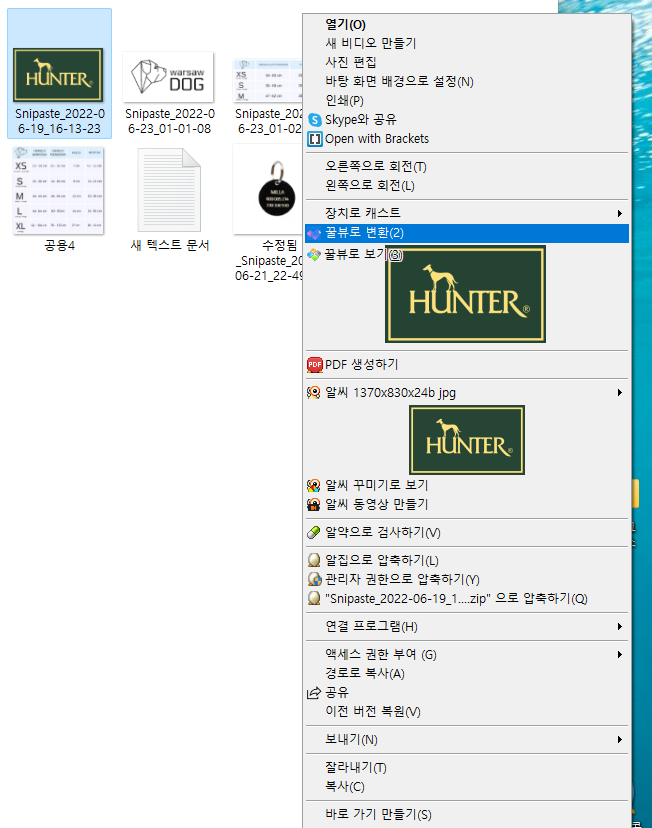
Task: Click the 알씨 꾸미기로 보기 icon
Action: coord(314,485)
